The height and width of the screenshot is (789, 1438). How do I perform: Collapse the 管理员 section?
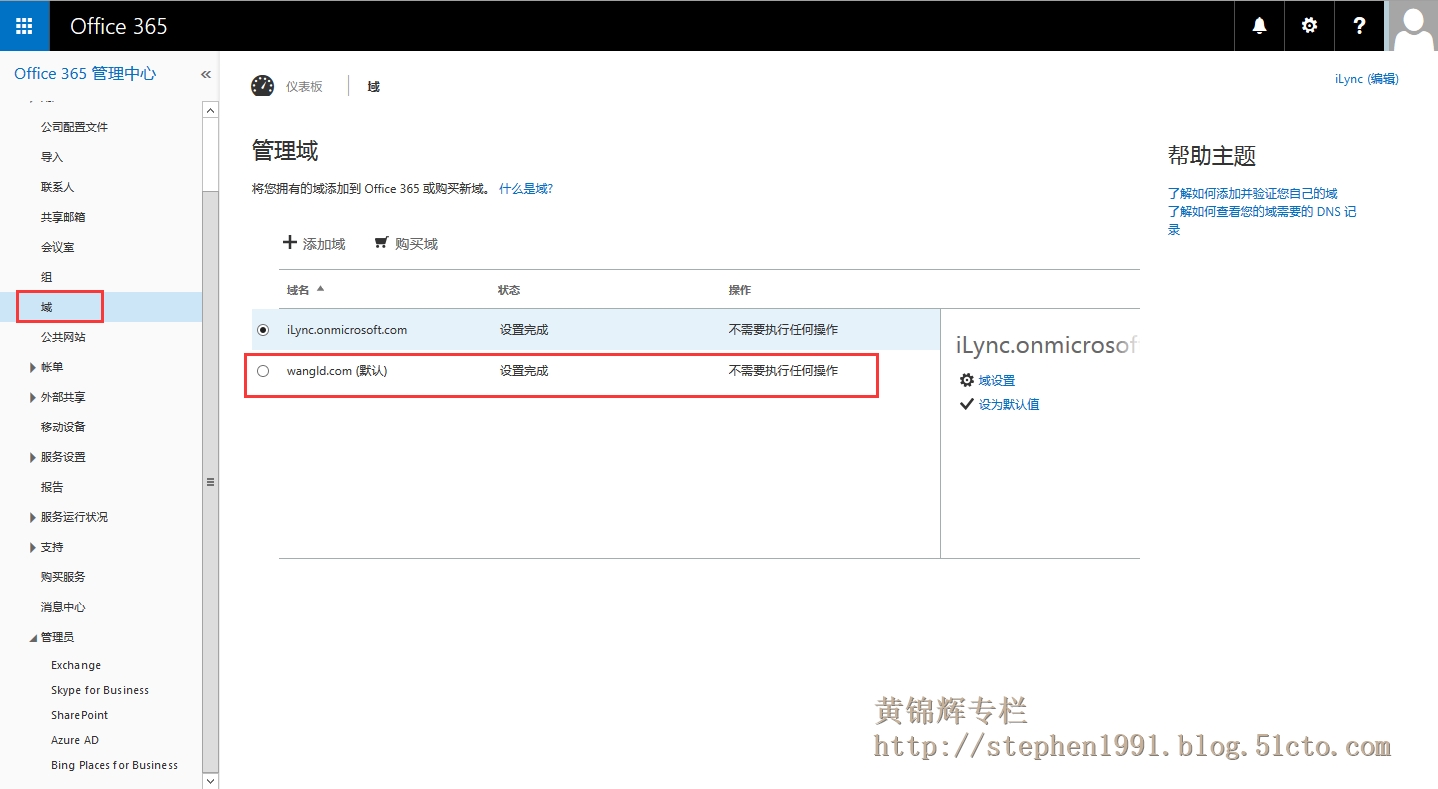coord(34,637)
